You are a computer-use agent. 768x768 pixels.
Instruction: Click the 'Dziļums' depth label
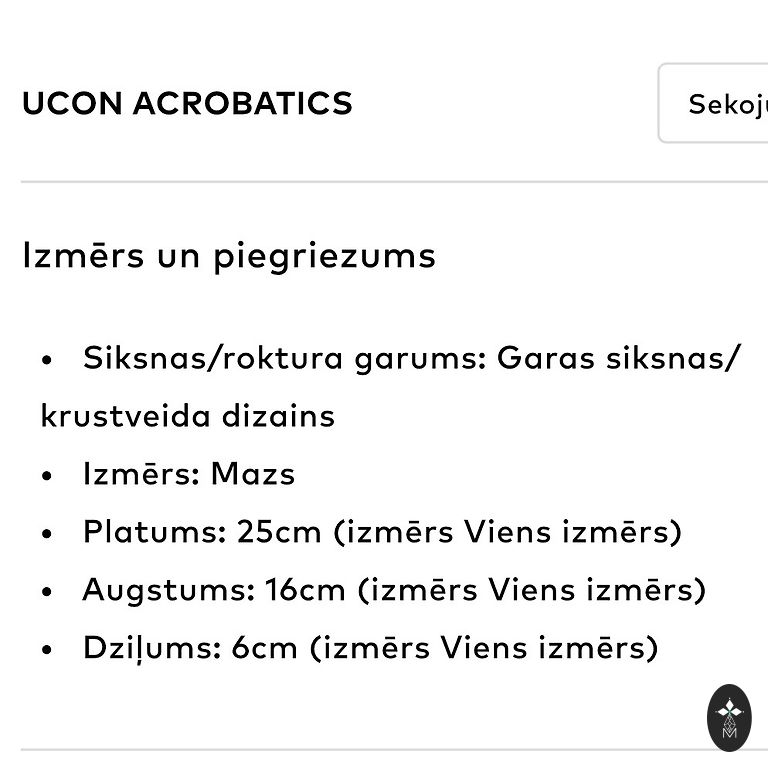click(151, 648)
